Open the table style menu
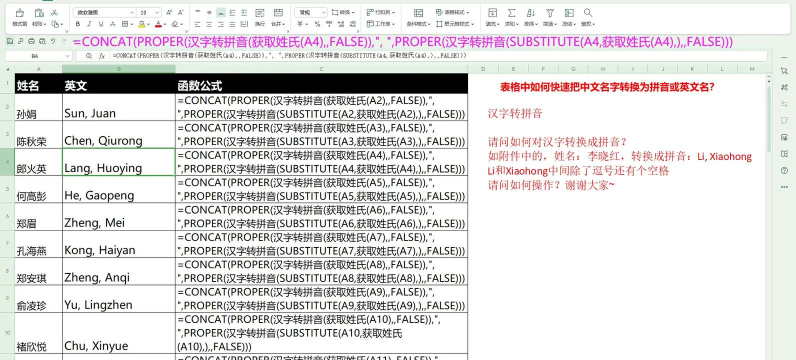This screenshot has height=360, width=796. tap(453, 12)
